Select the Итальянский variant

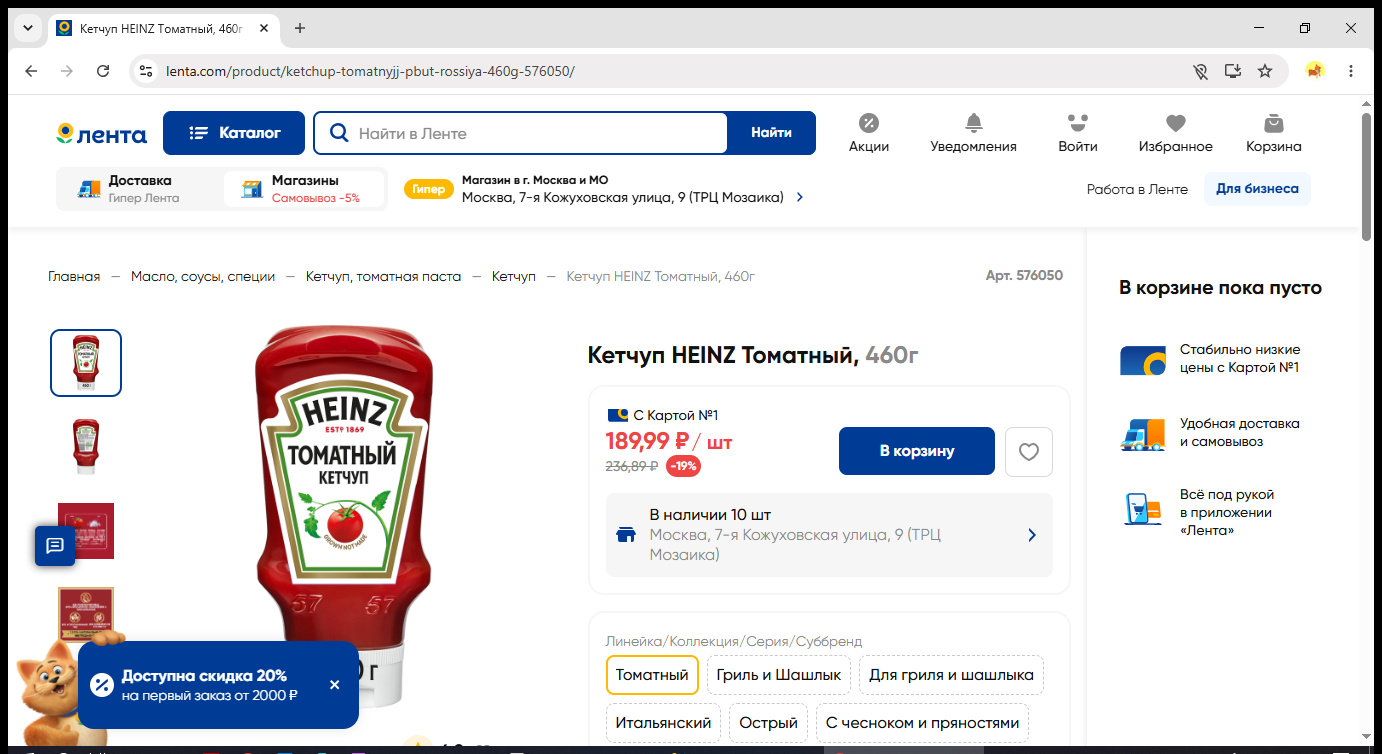point(663,723)
